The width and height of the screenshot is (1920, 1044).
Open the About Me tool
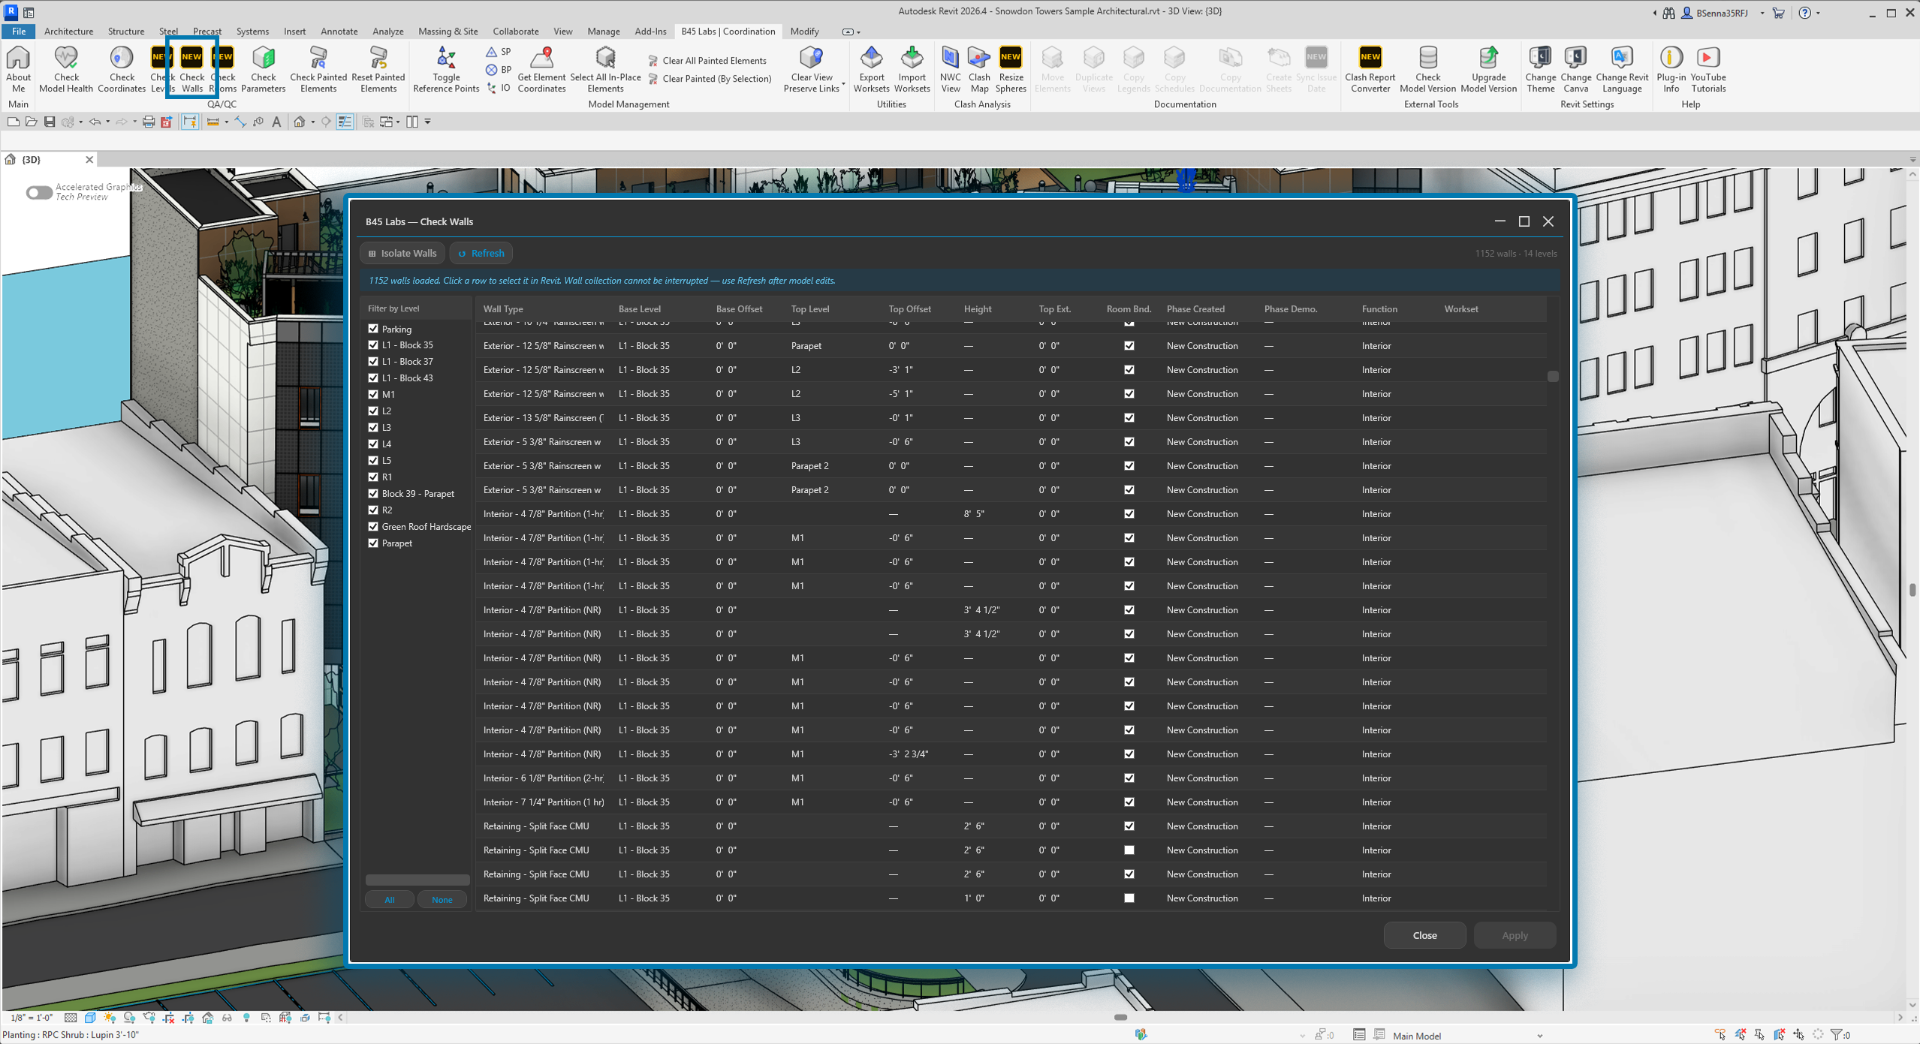point(18,69)
